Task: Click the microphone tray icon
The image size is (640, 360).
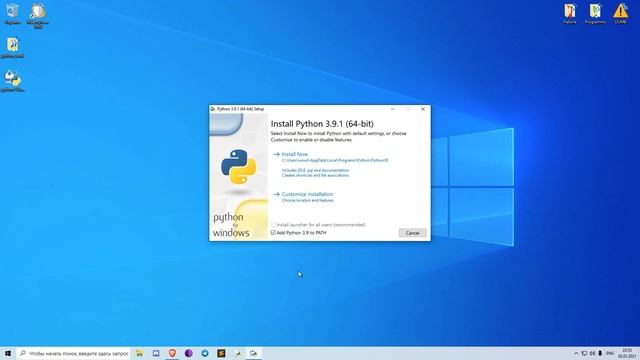Action: coord(600,353)
